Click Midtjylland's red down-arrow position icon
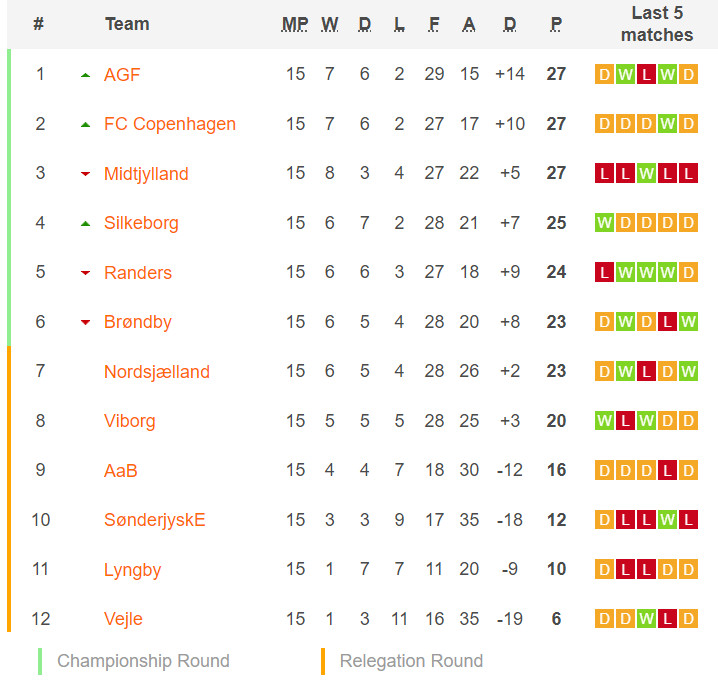The width and height of the screenshot is (718, 692). click(x=85, y=174)
